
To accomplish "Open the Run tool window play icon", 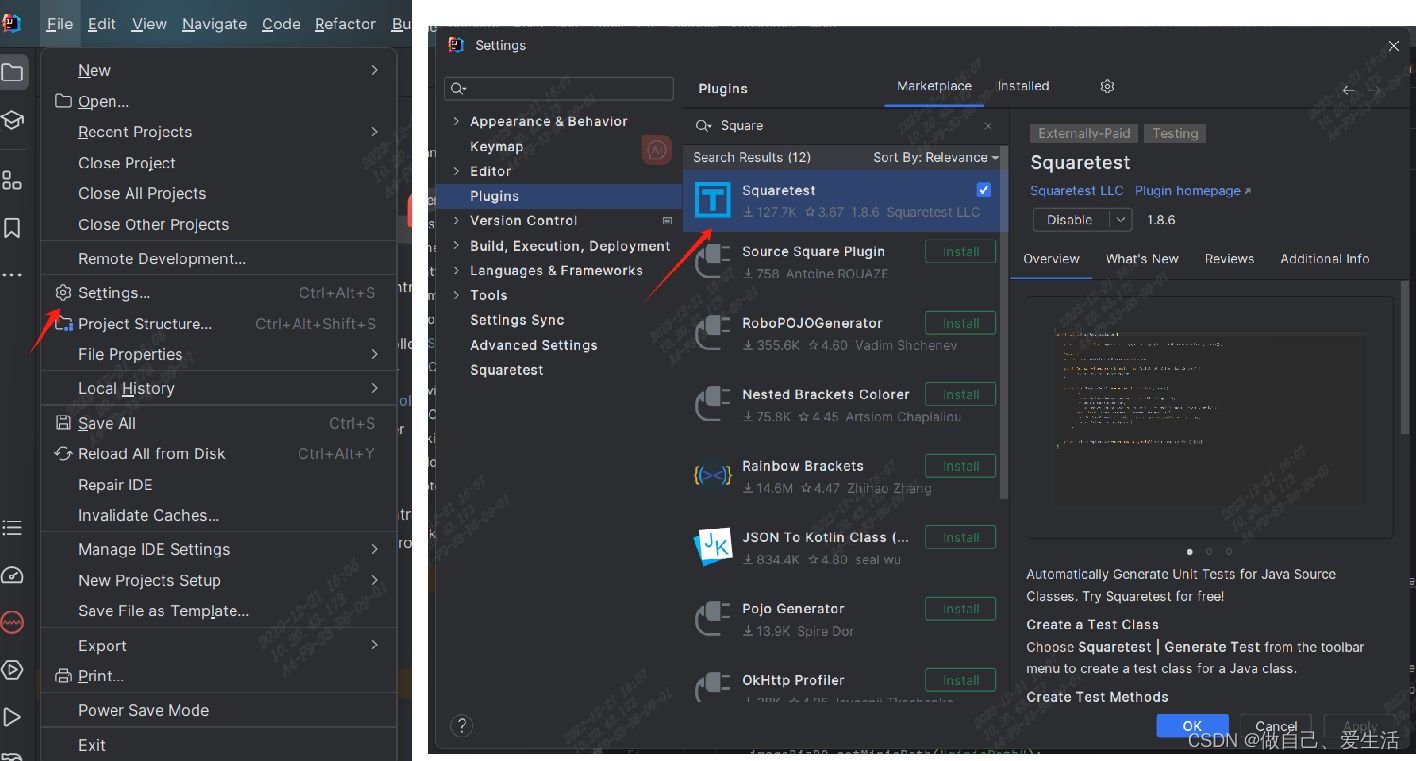I will (x=12, y=717).
